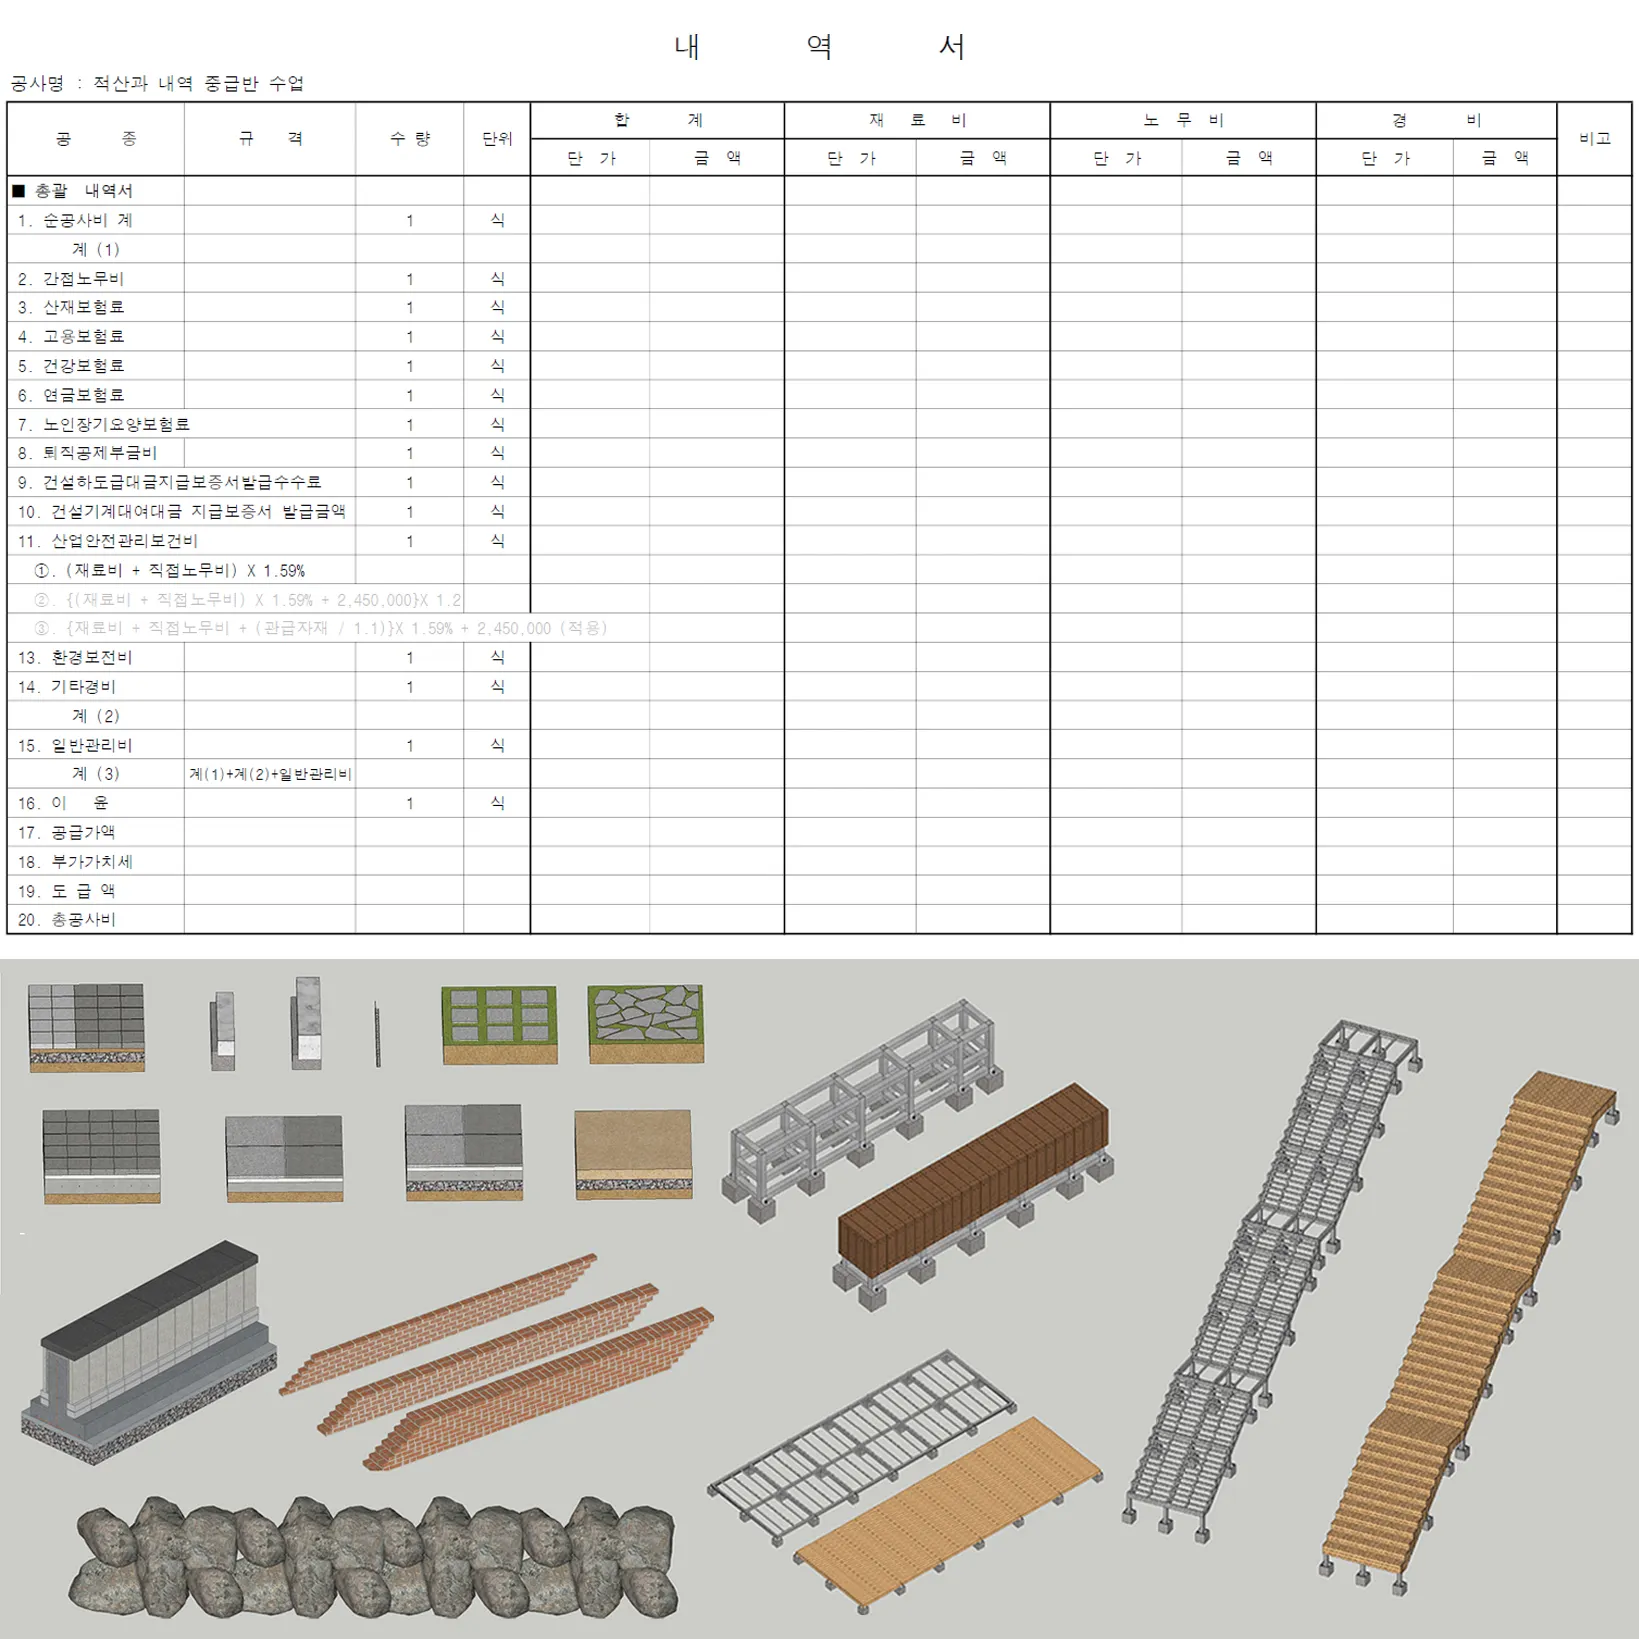Image resolution: width=1639 pixels, height=1639 pixels.
Task: Select row '3. 산재보험료'
Action: pos(819,307)
